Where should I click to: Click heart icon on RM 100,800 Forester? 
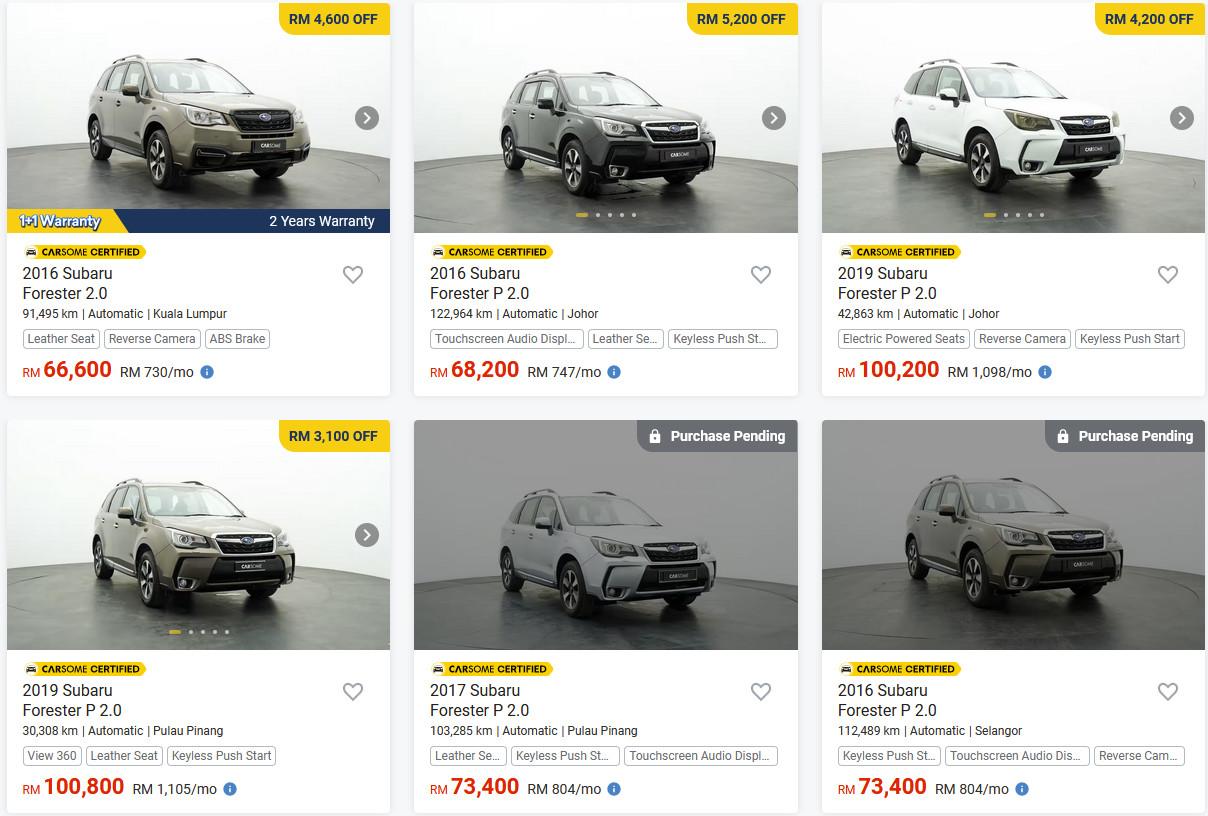pyautogui.click(x=353, y=692)
